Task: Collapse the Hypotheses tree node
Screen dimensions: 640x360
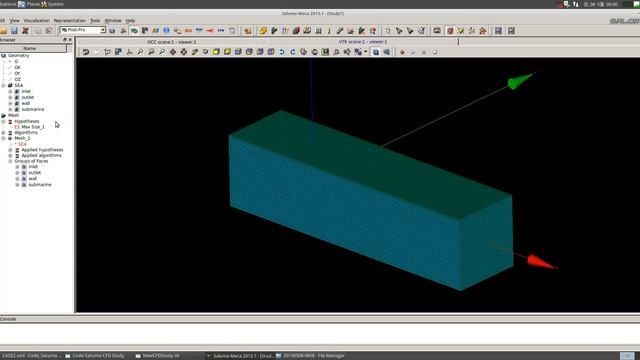Action: (x=4, y=121)
